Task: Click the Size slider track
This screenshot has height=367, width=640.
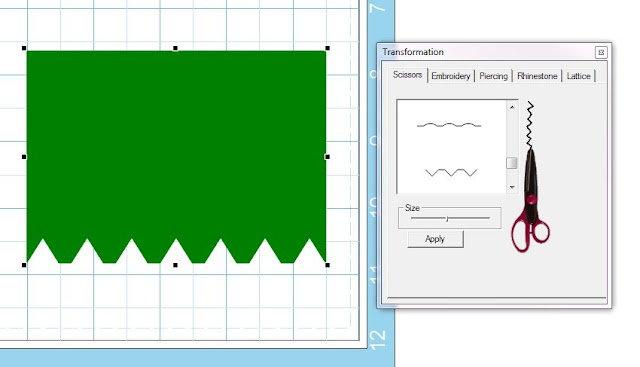Action: pos(450,218)
